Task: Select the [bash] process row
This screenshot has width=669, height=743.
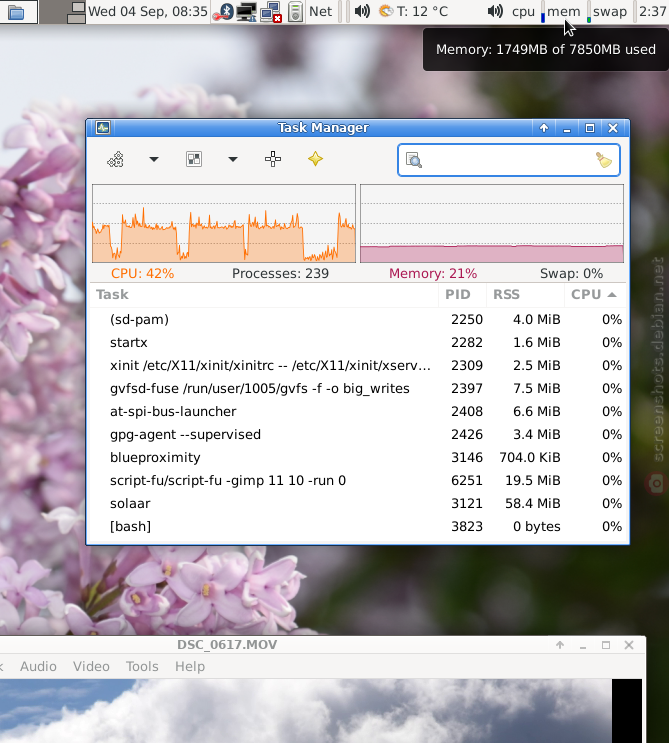Action: (358, 526)
